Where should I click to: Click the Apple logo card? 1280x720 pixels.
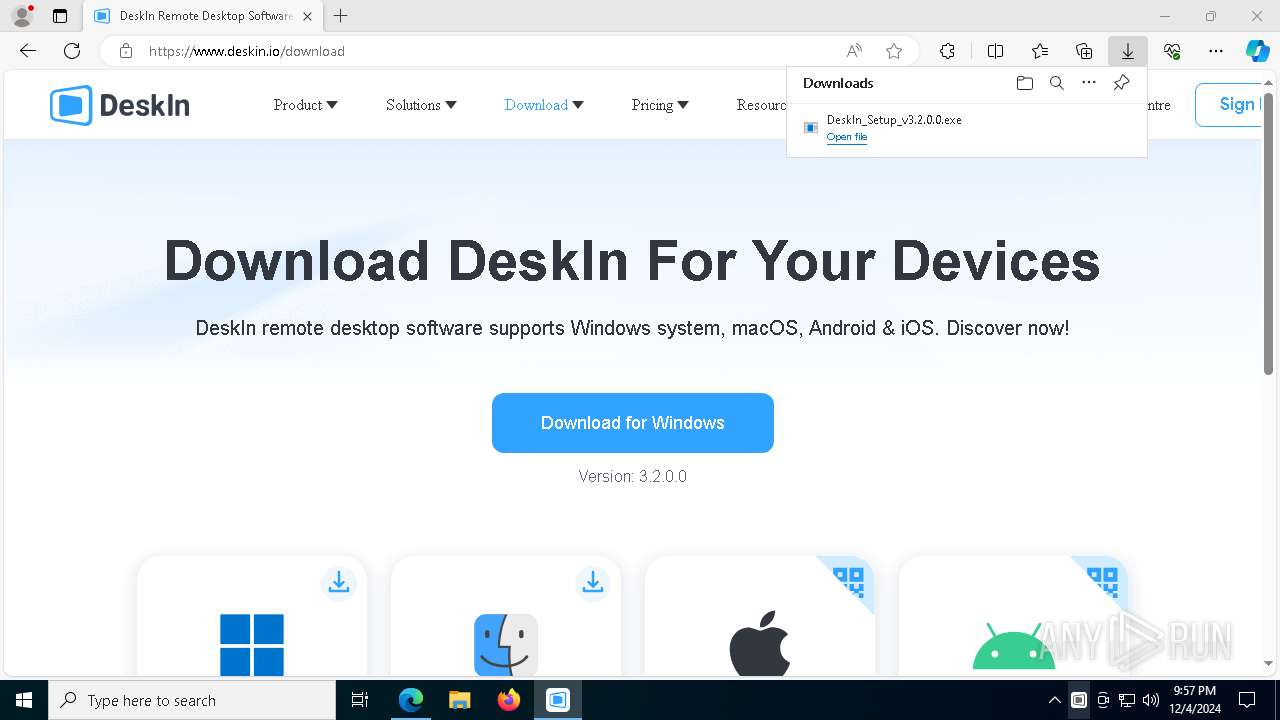tap(760, 645)
